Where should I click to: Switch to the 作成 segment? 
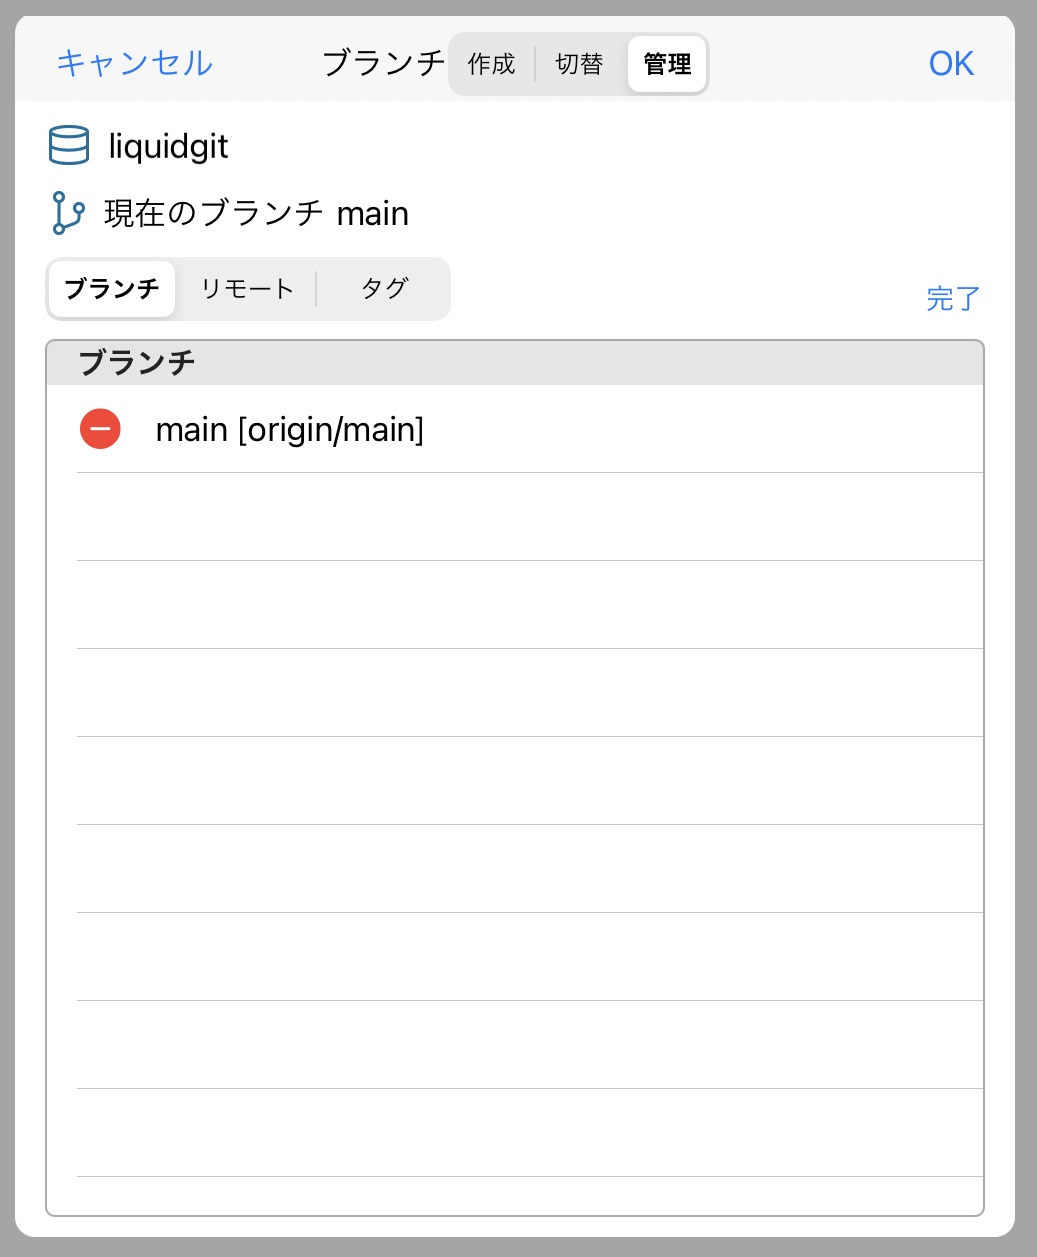491,64
